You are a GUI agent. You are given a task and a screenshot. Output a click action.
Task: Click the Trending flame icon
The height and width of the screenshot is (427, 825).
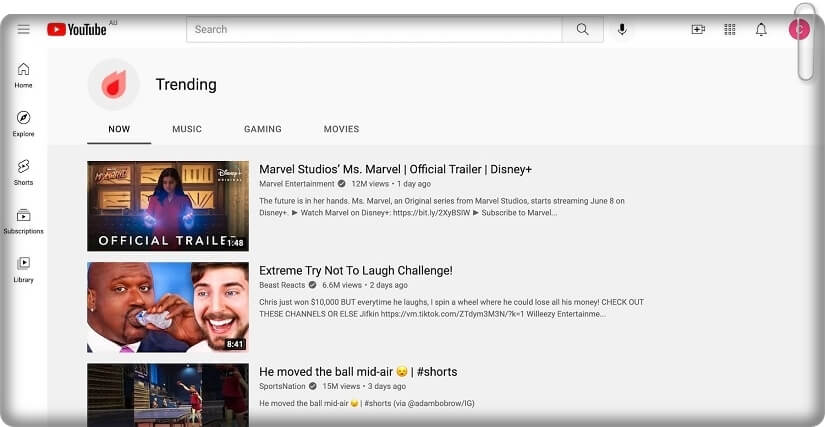click(x=113, y=84)
